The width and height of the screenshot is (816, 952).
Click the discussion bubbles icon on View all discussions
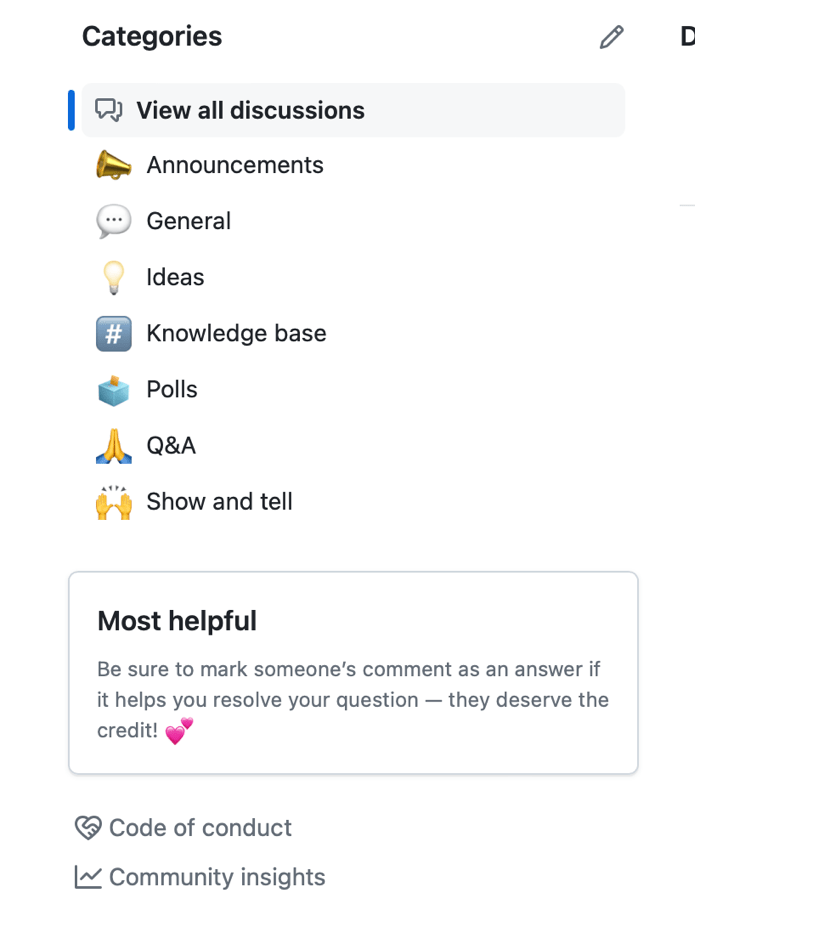(109, 110)
